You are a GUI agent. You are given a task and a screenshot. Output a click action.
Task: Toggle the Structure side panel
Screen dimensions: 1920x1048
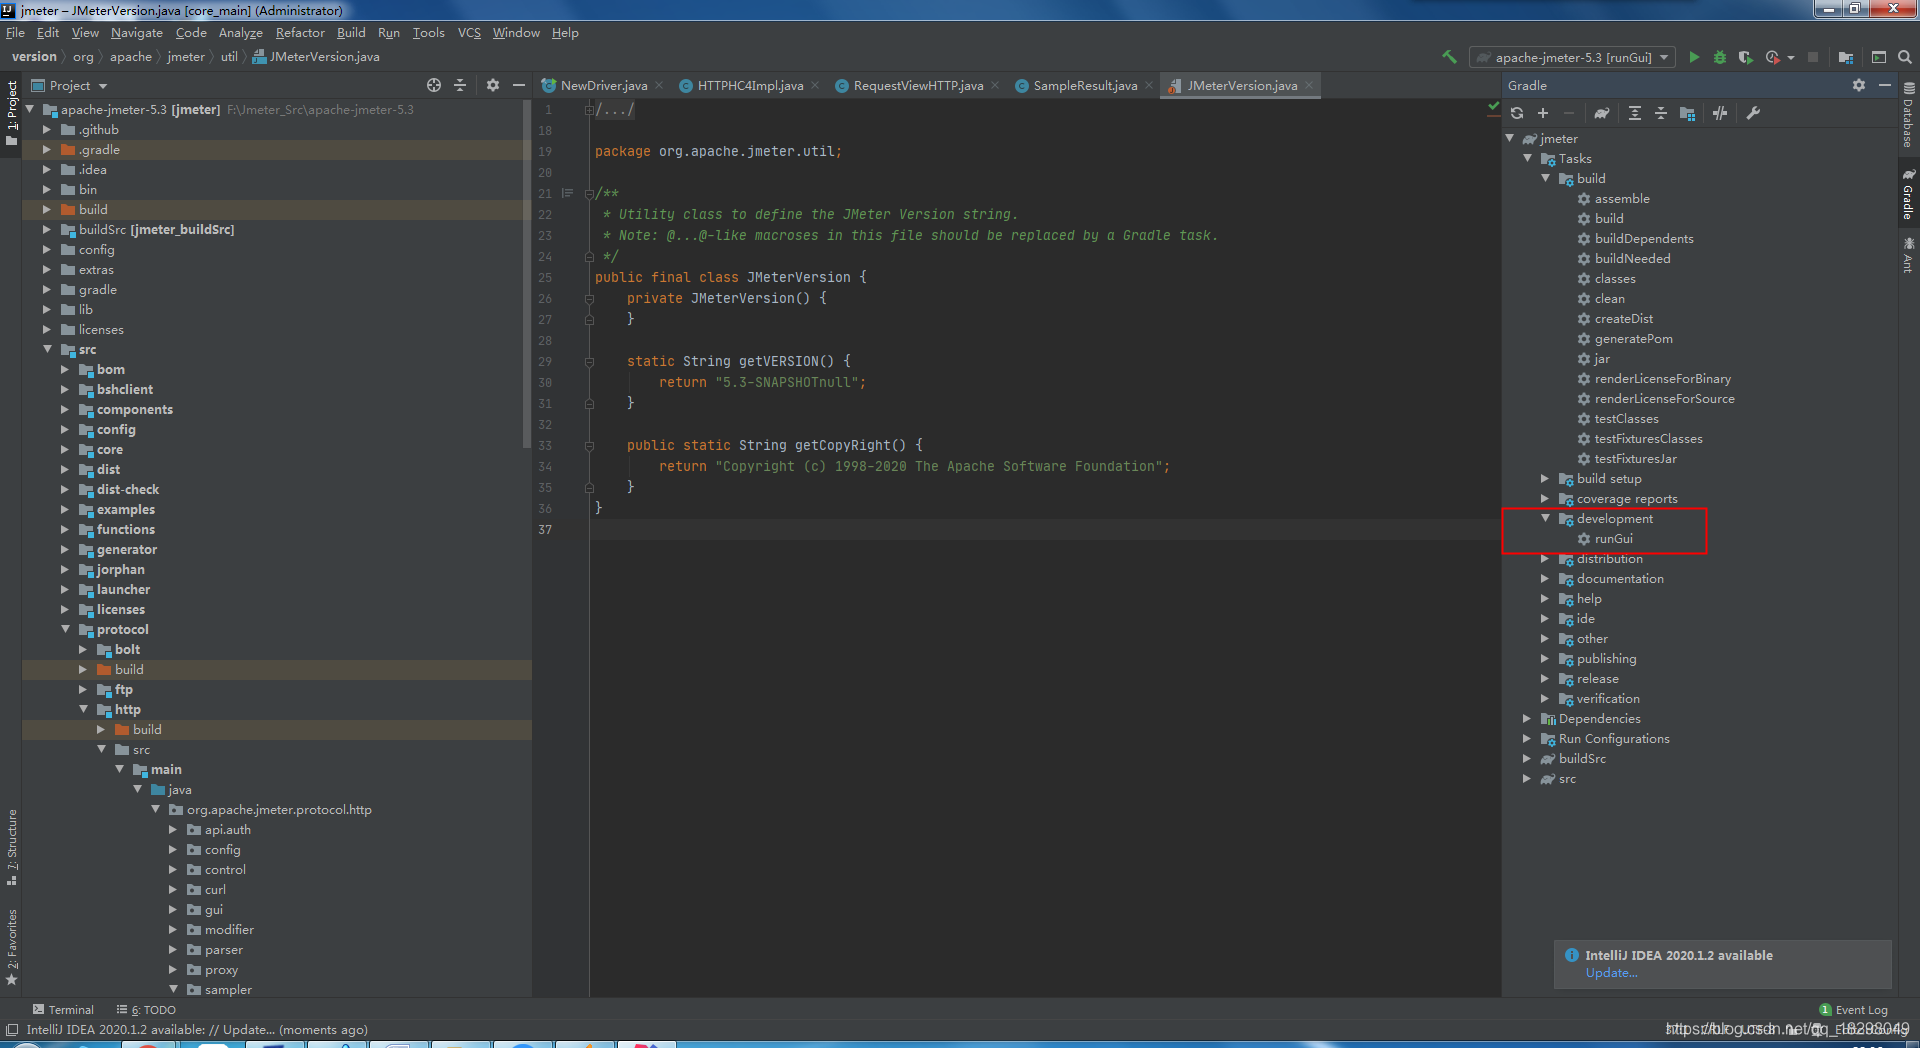[12, 848]
